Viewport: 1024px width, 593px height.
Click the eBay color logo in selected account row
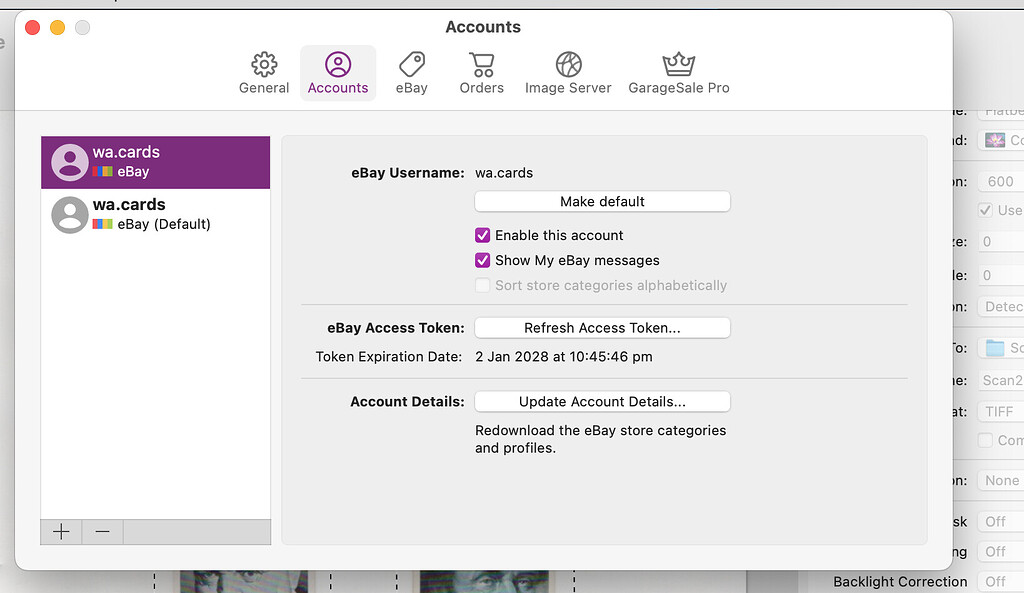click(x=103, y=172)
